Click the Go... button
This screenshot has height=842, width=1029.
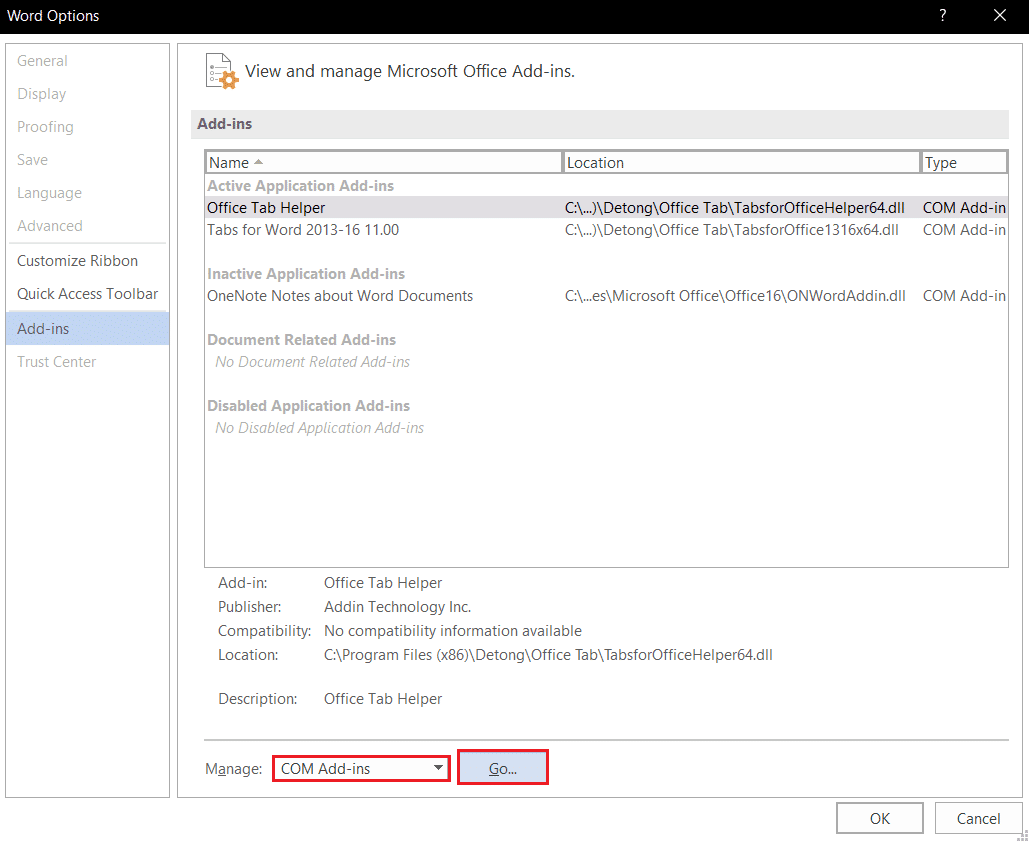coord(503,768)
